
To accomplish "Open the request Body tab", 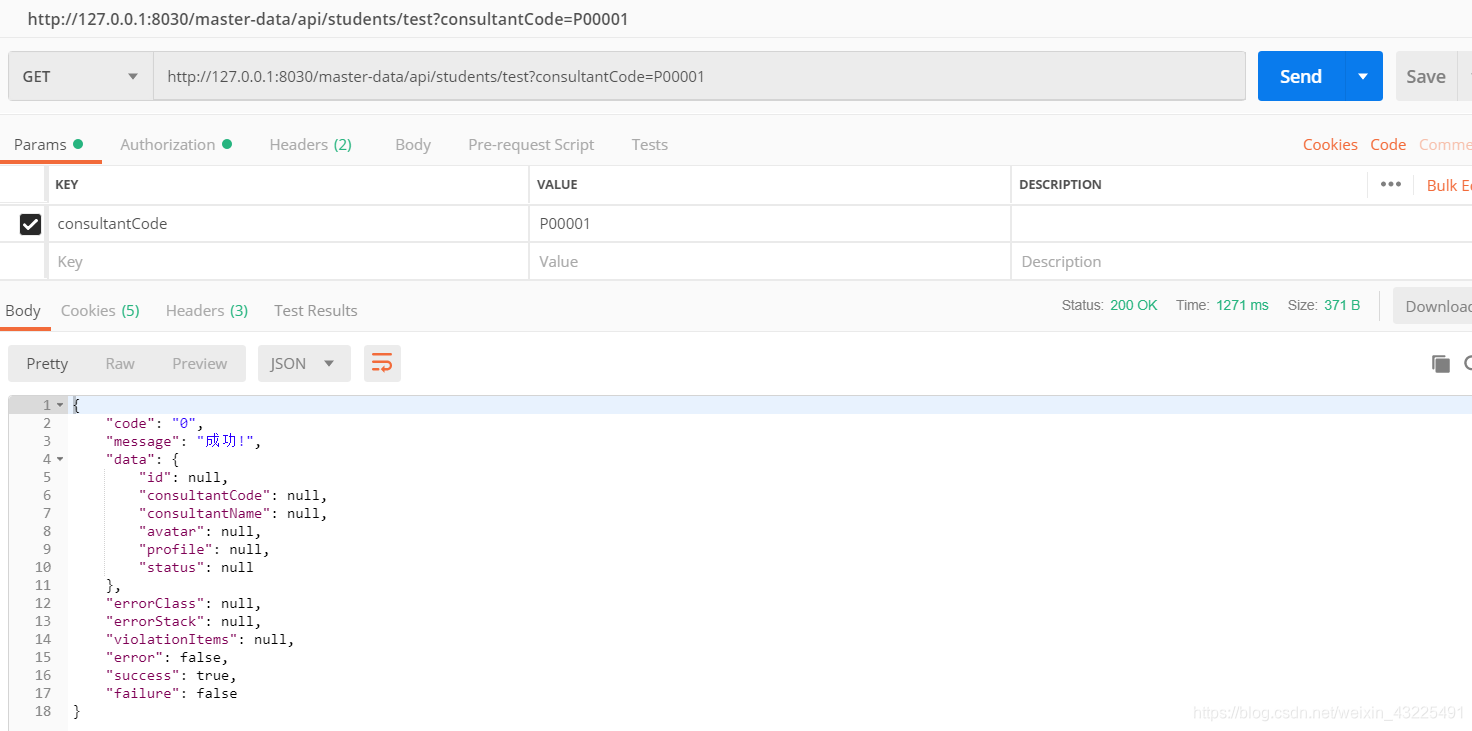I will 413,144.
